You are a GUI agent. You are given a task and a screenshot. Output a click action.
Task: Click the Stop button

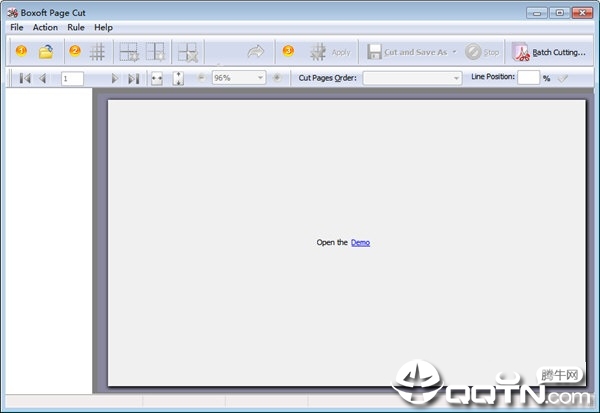tap(482, 52)
